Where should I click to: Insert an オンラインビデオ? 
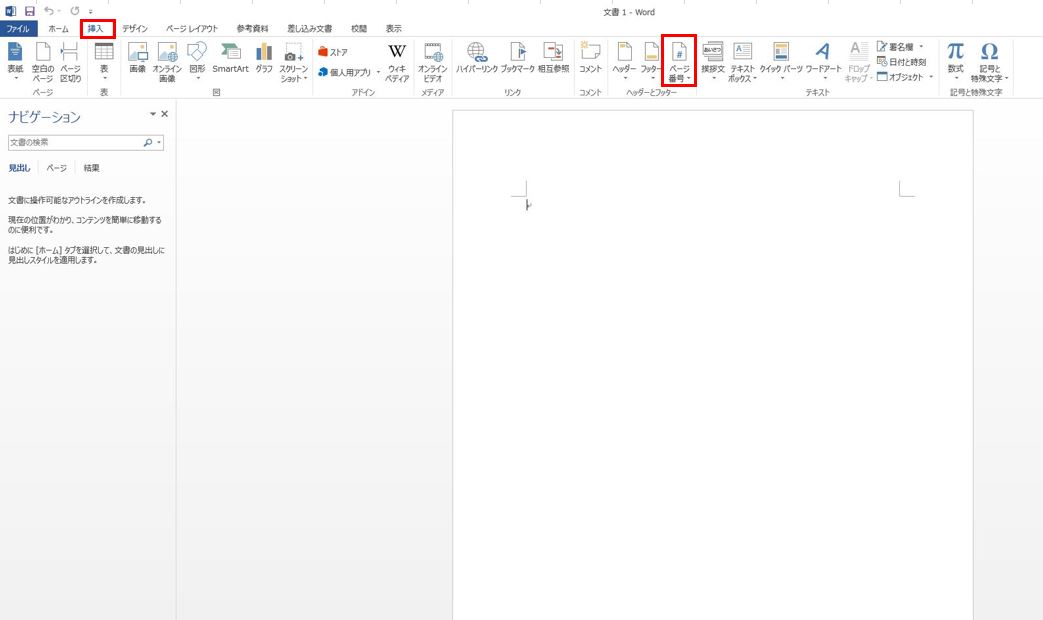pyautogui.click(x=434, y=60)
